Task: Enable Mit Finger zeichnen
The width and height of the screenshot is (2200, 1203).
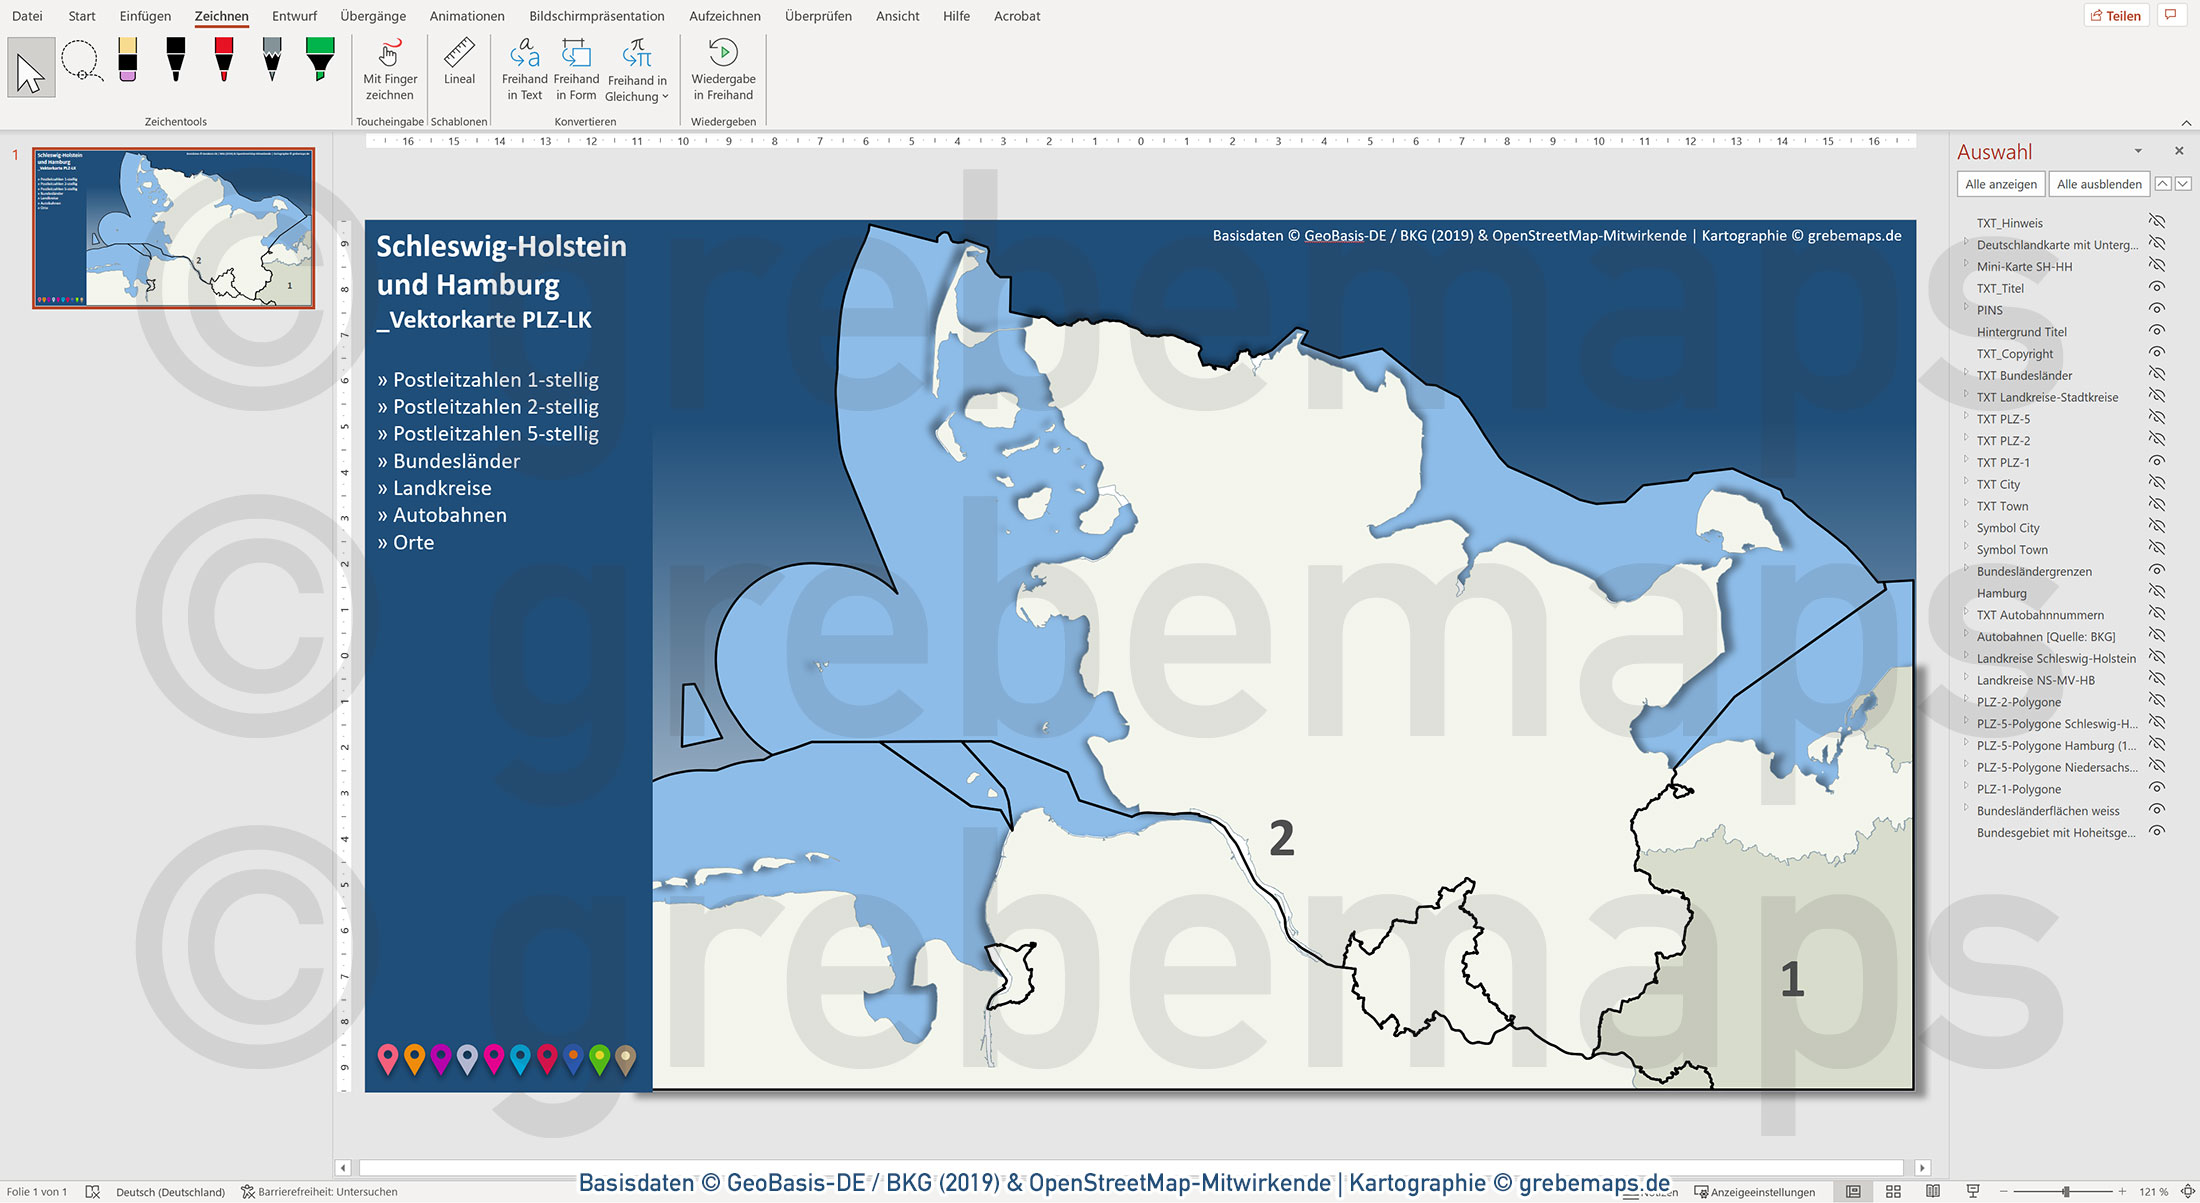Action: pos(389,70)
